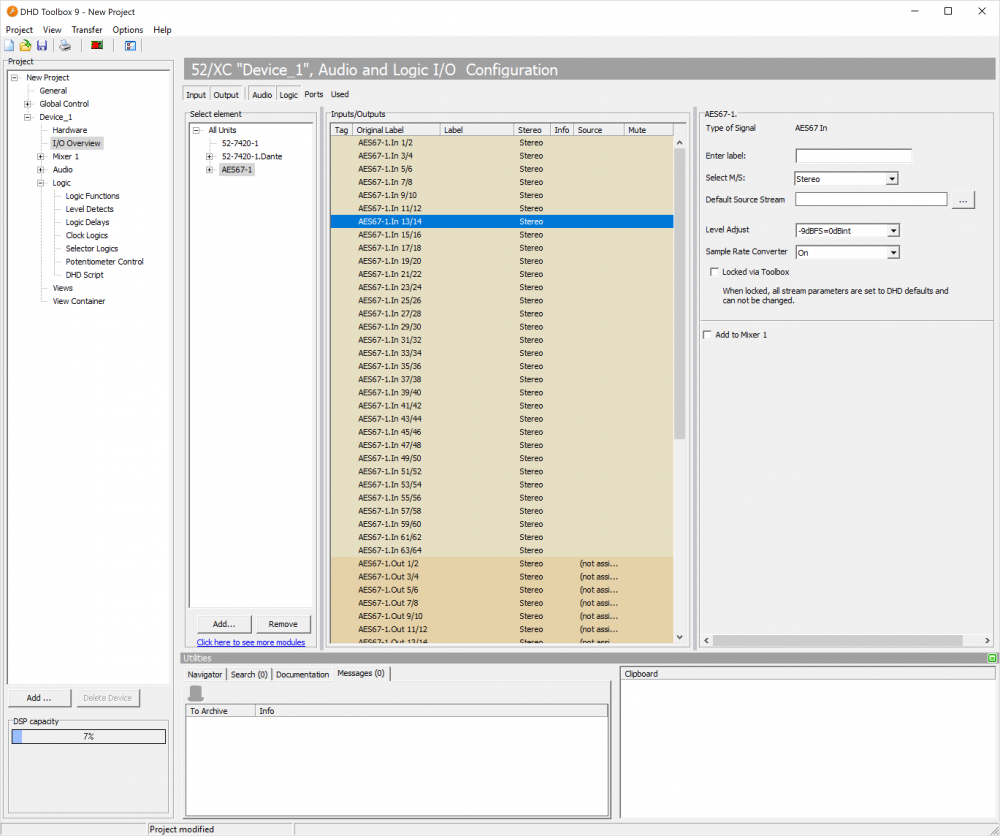Open the Navigator utilities tab
This screenshot has width=1000, height=836.
(205, 675)
